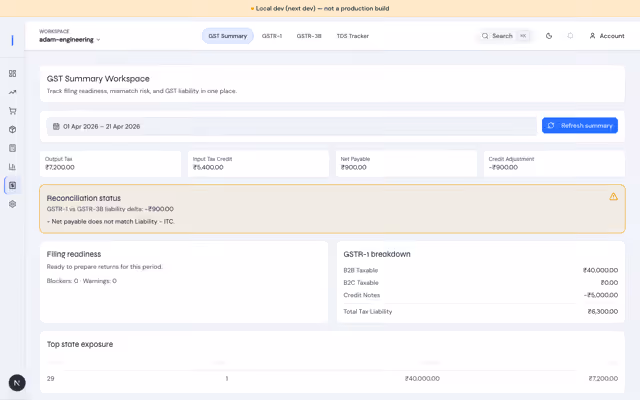Click the Total Tax Liability value ₹6,300.00
The image size is (640, 400).
click(x=602, y=311)
